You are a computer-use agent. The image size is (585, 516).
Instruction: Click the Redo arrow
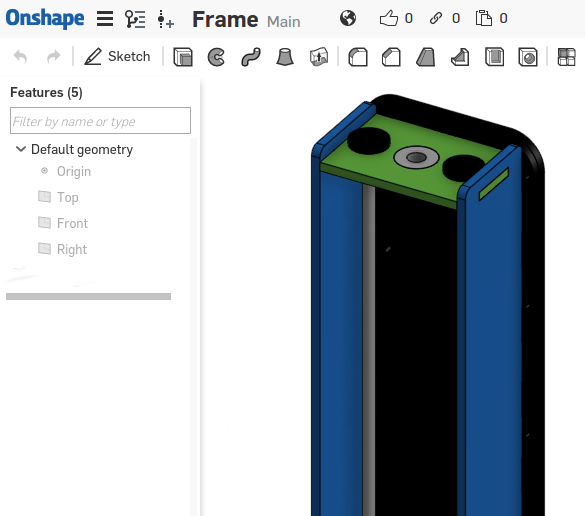coord(53,57)
